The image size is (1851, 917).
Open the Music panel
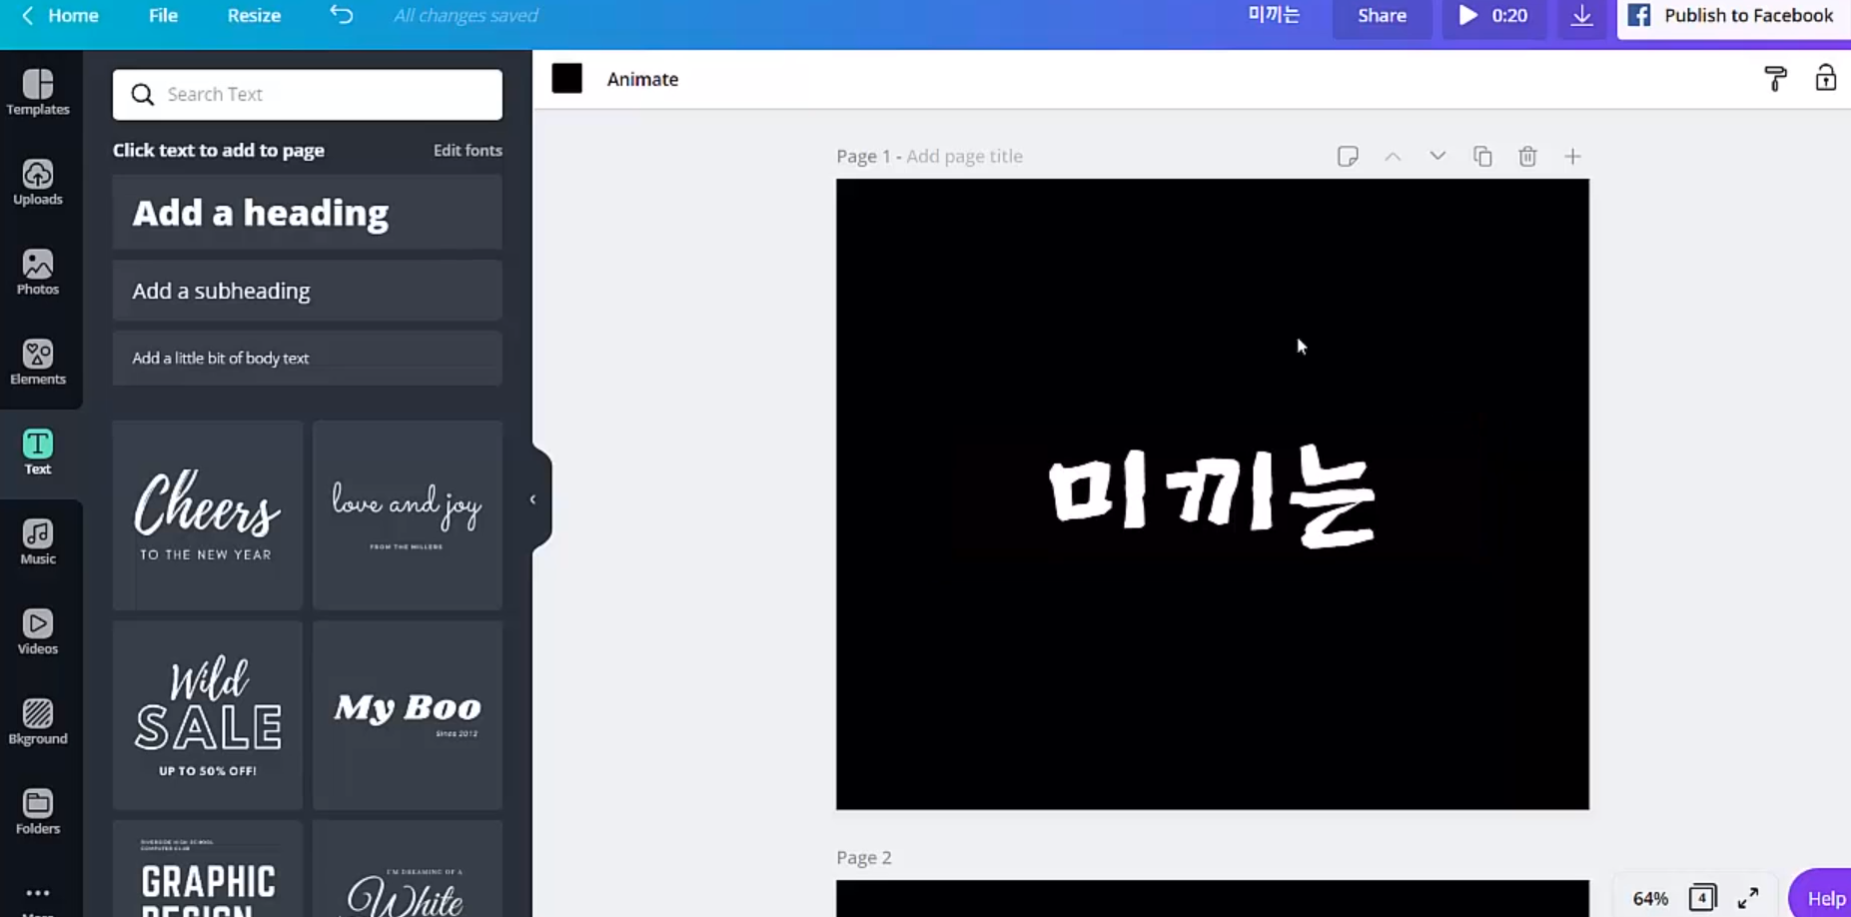[x=38, y=543]
